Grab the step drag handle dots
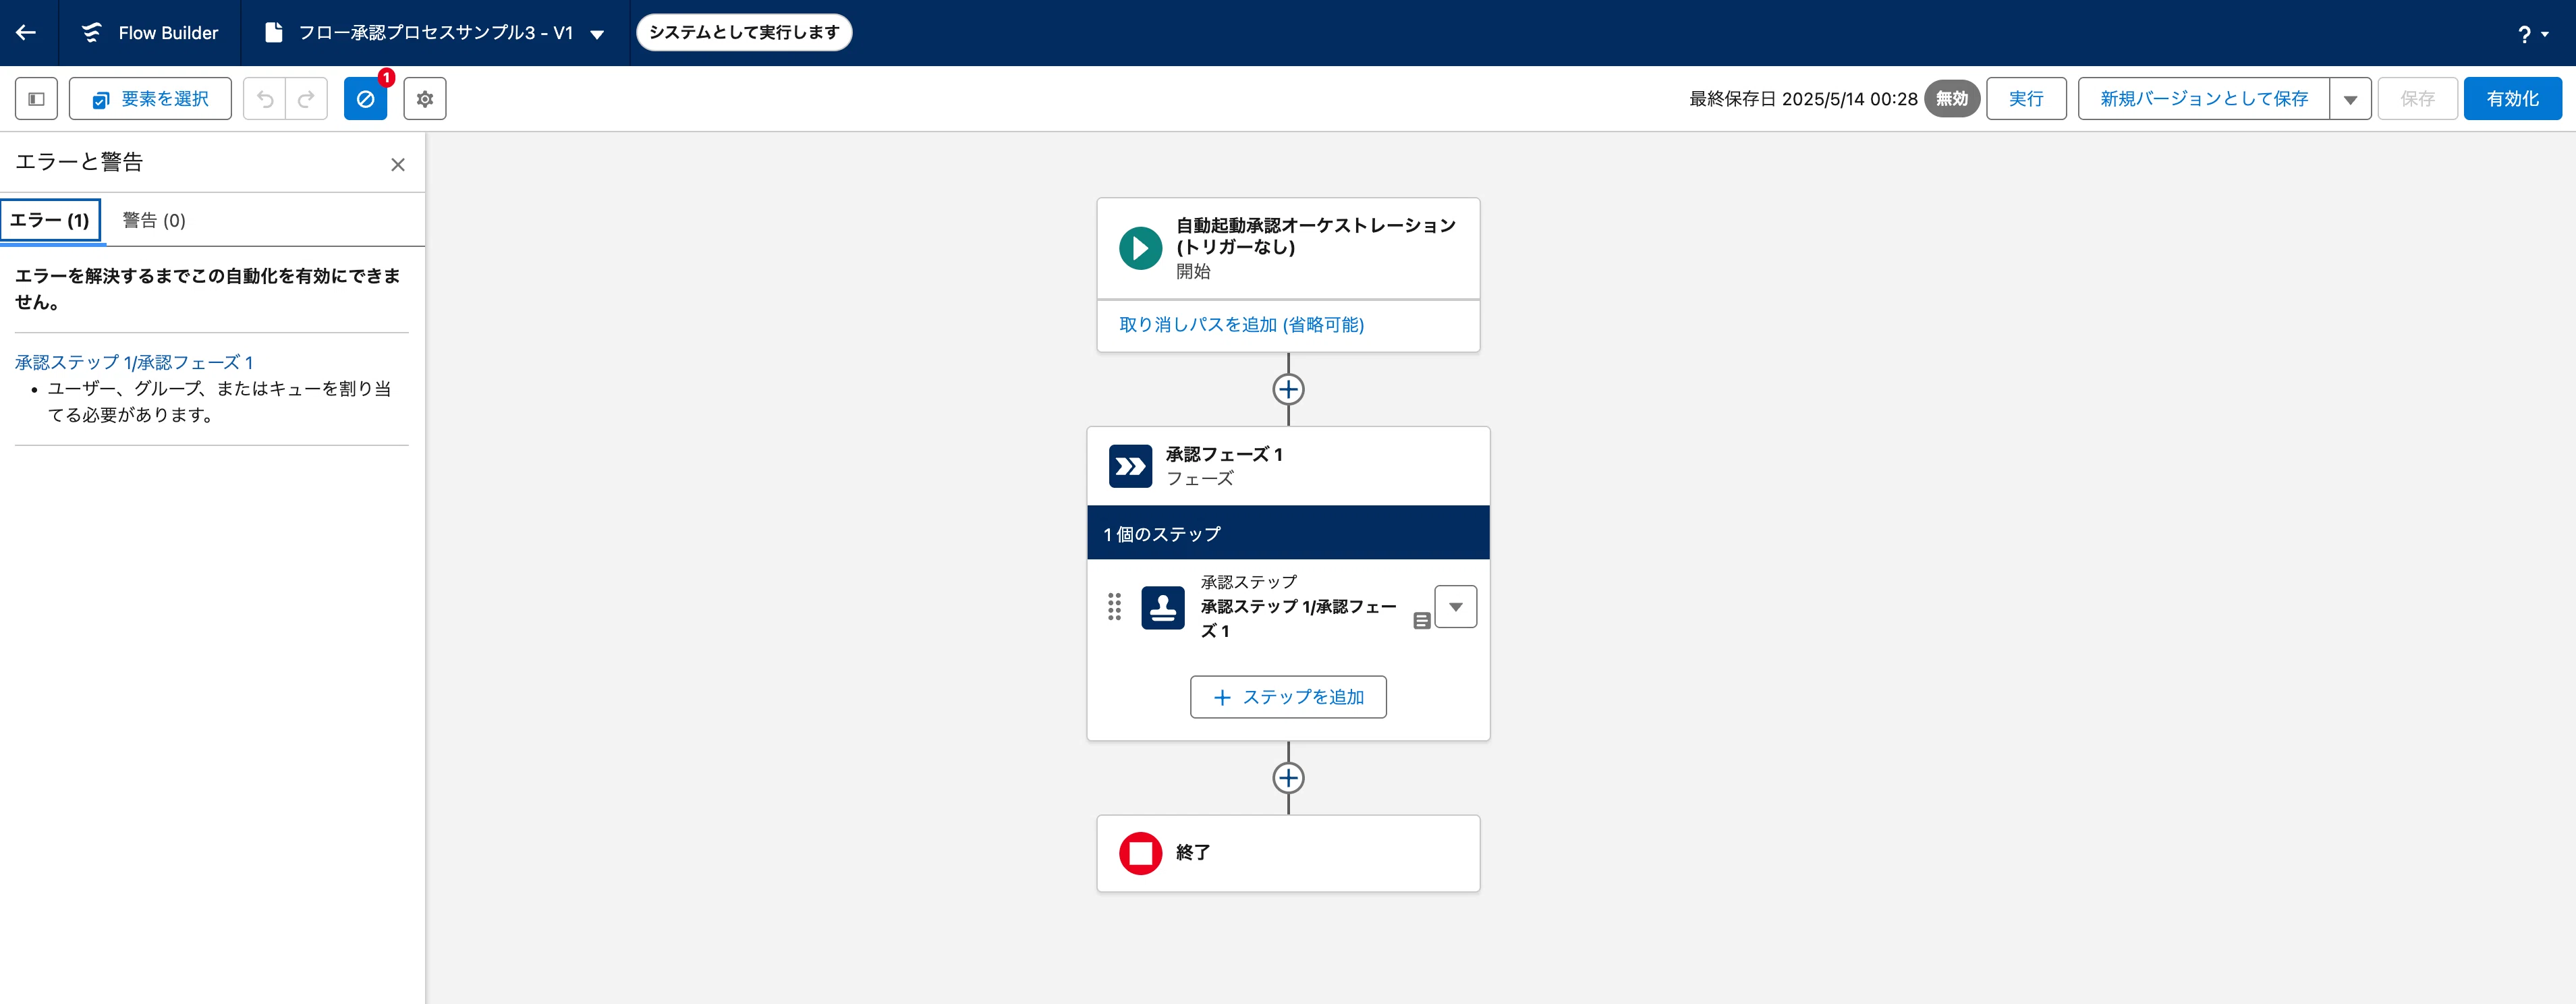Screen dimensions: 2576x1004 click(1114, 606)
